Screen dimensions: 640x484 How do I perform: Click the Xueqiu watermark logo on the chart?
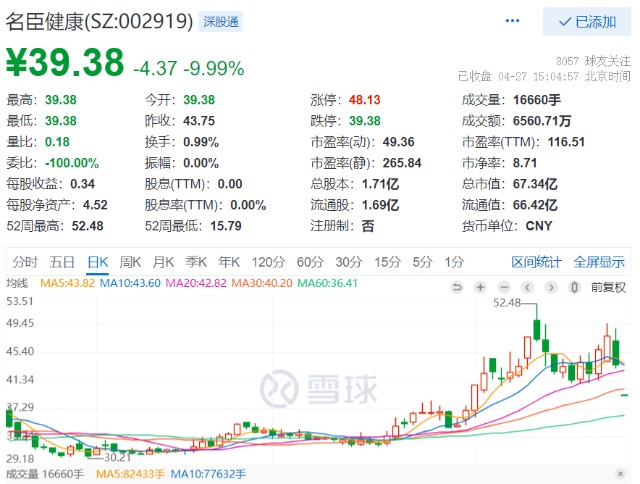[x=309, y=388]
